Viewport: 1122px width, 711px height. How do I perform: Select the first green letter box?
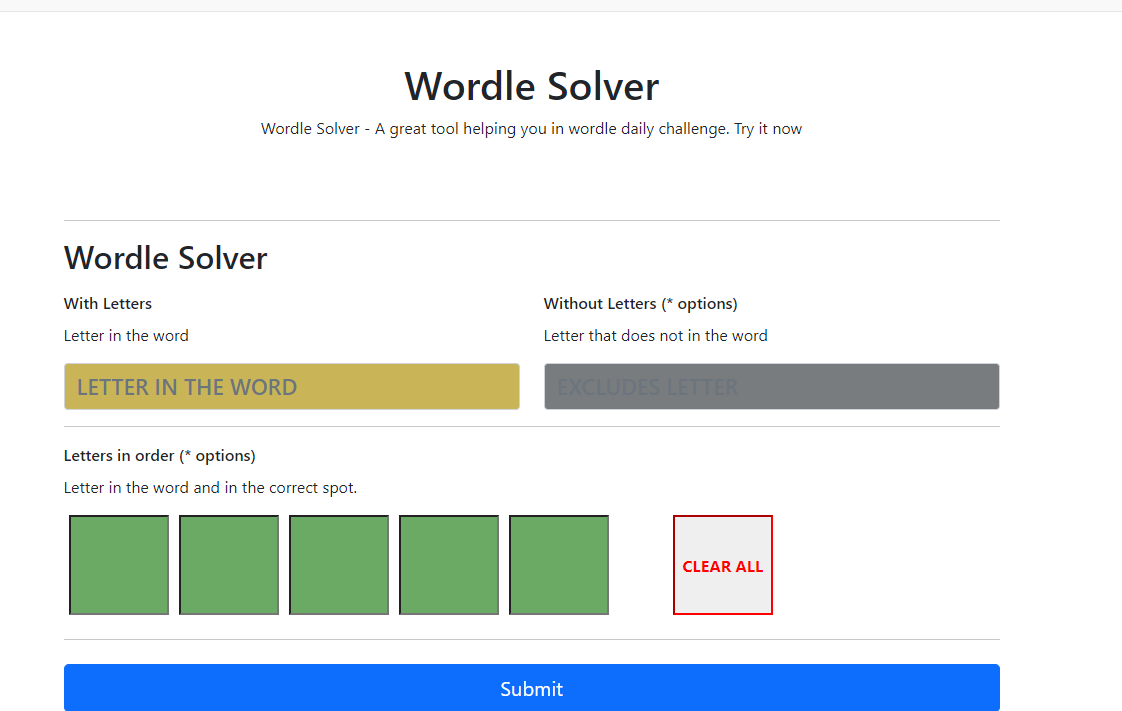tap(119, 565)
